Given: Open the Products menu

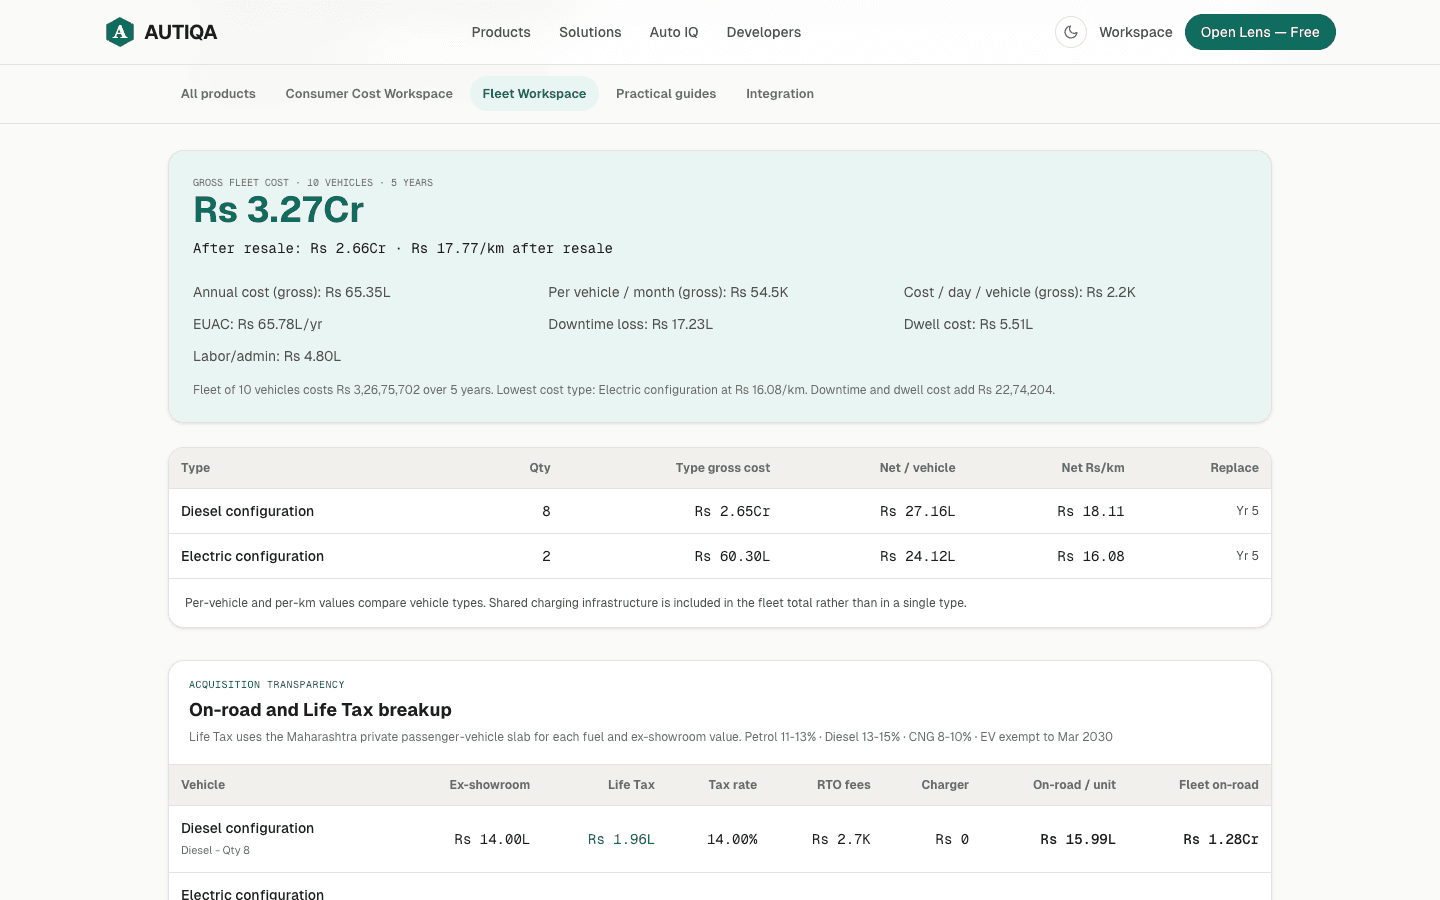Looking at the screenshot, I should (x=501, y=32).
